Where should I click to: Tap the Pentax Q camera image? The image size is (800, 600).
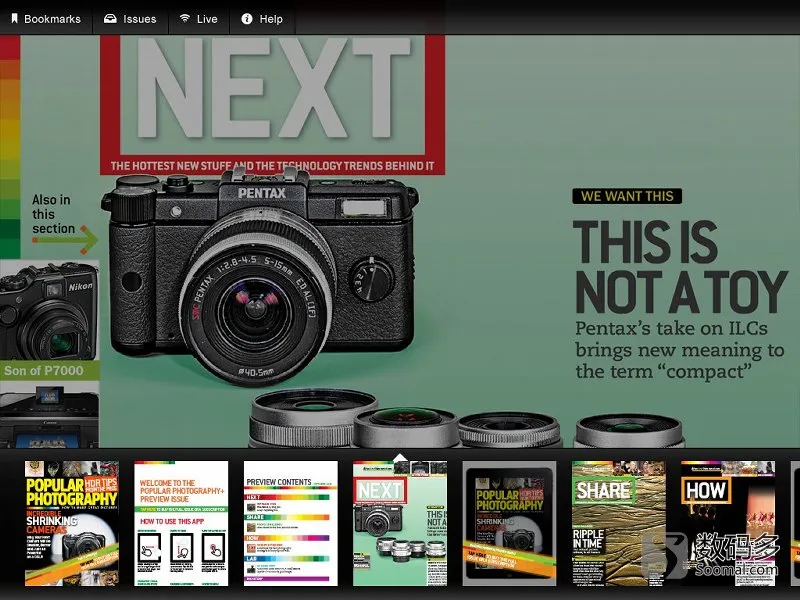click(260, 276)
